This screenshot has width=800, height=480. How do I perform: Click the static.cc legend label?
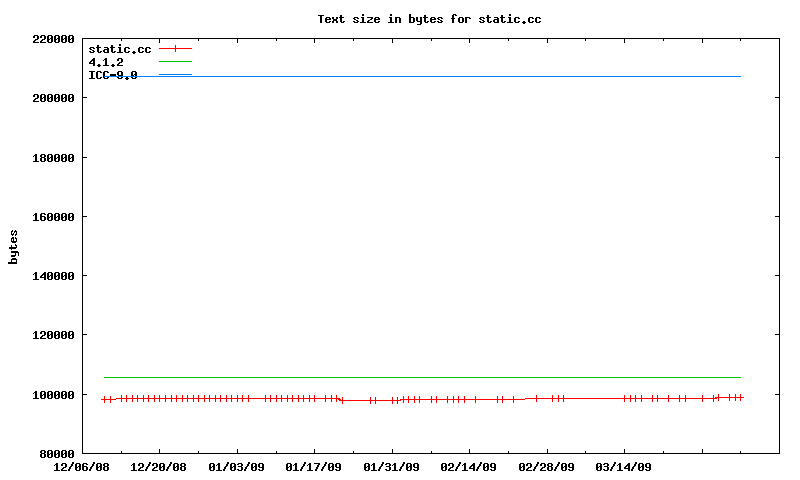(x=119, y=49)
